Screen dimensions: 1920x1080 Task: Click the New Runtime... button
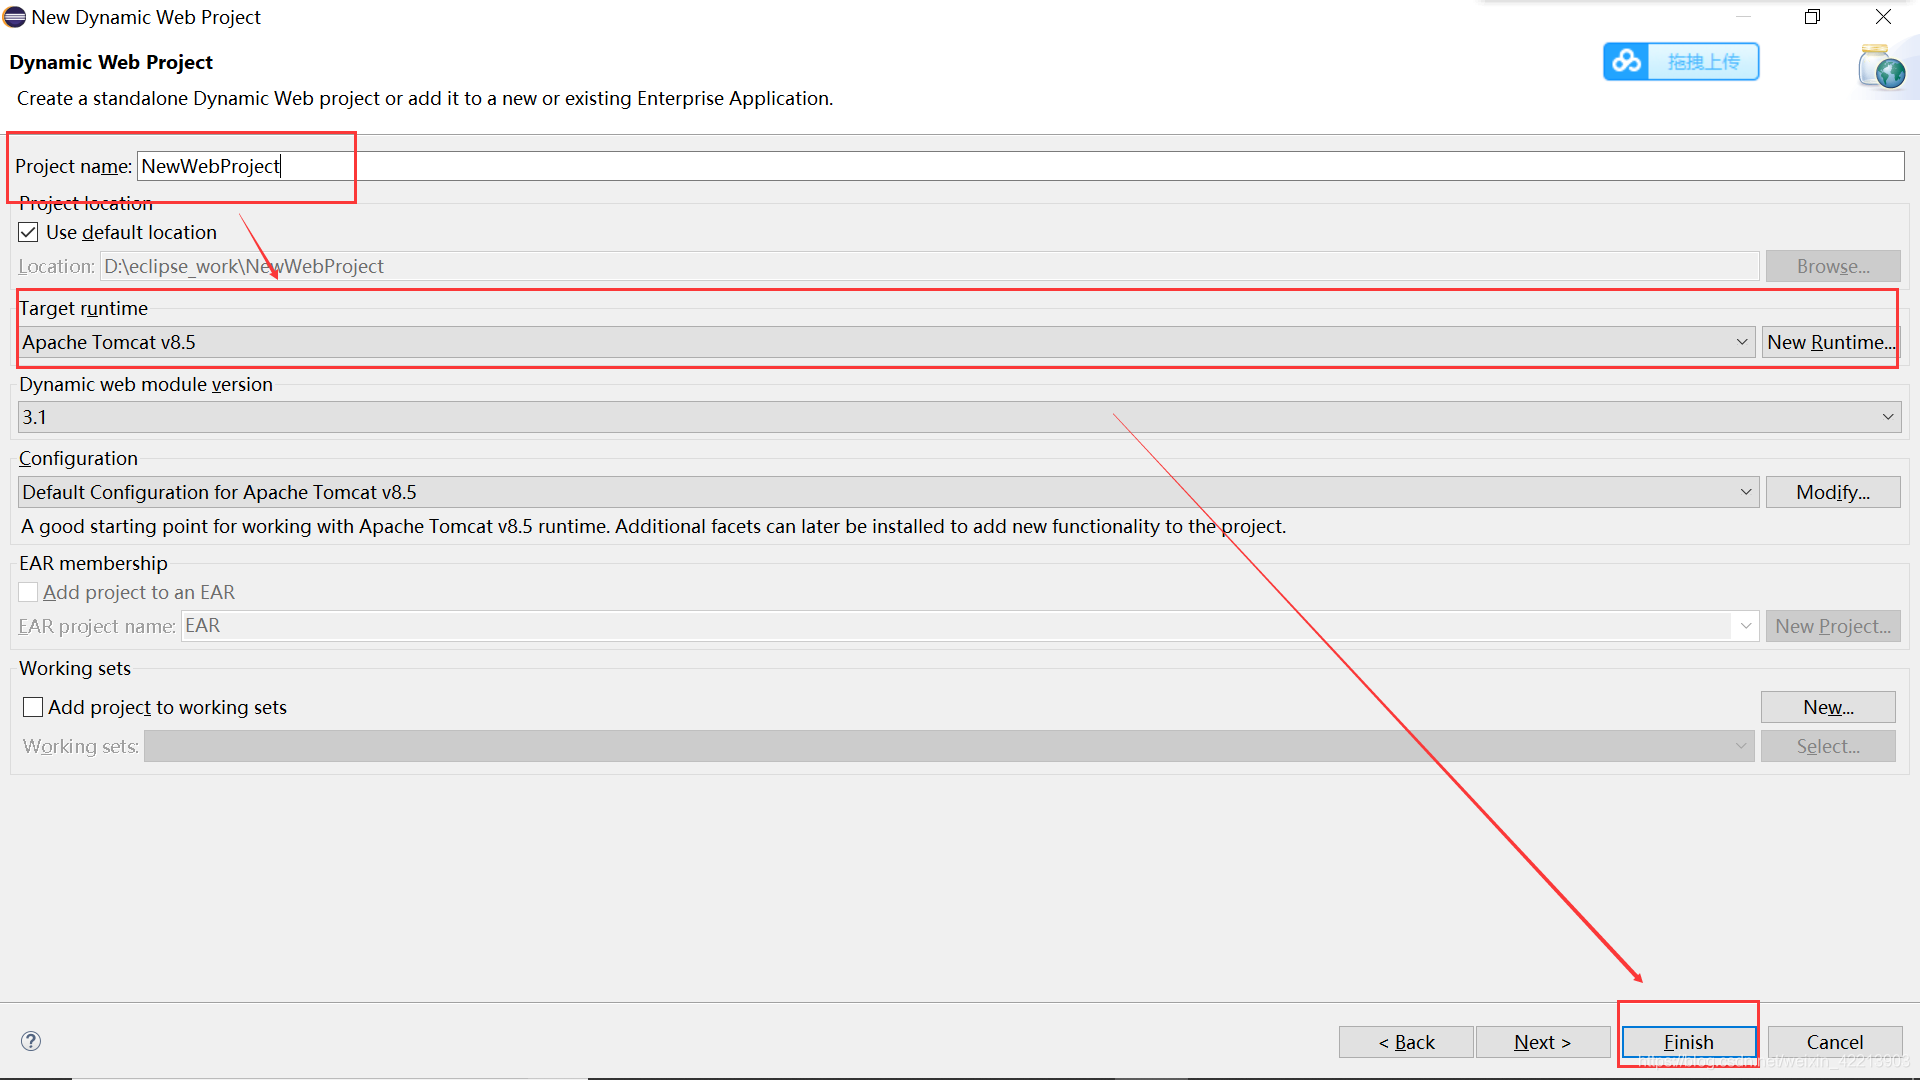(1830, 342)
